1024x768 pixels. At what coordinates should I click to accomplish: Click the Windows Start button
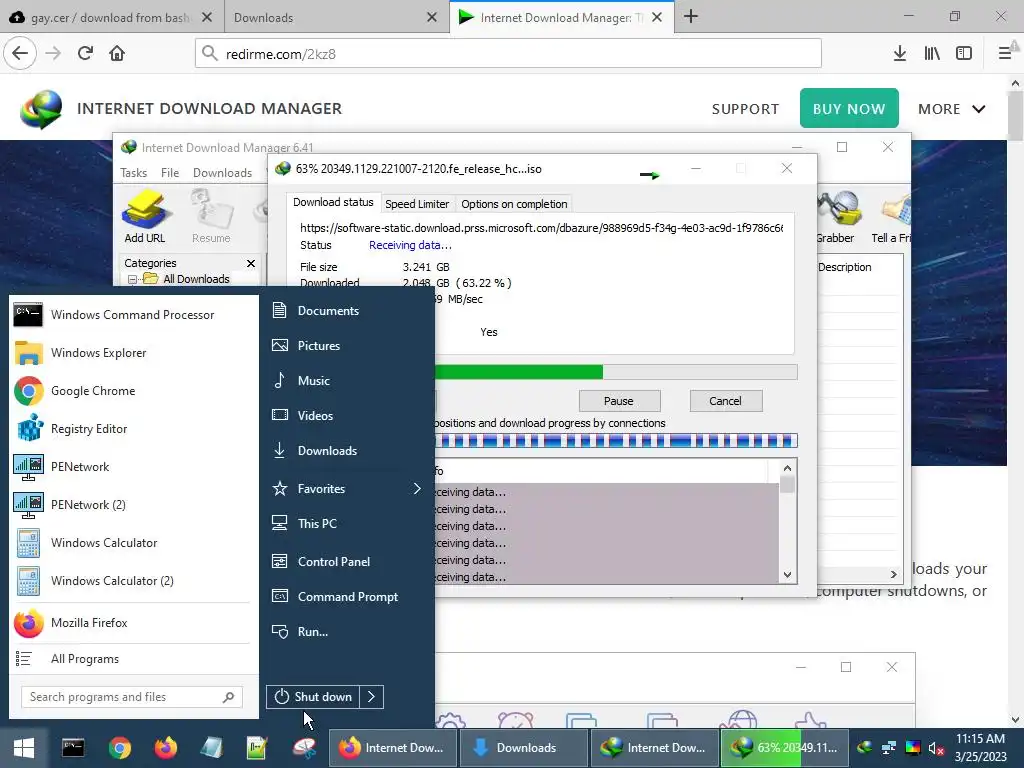click(x=24, y=748)
